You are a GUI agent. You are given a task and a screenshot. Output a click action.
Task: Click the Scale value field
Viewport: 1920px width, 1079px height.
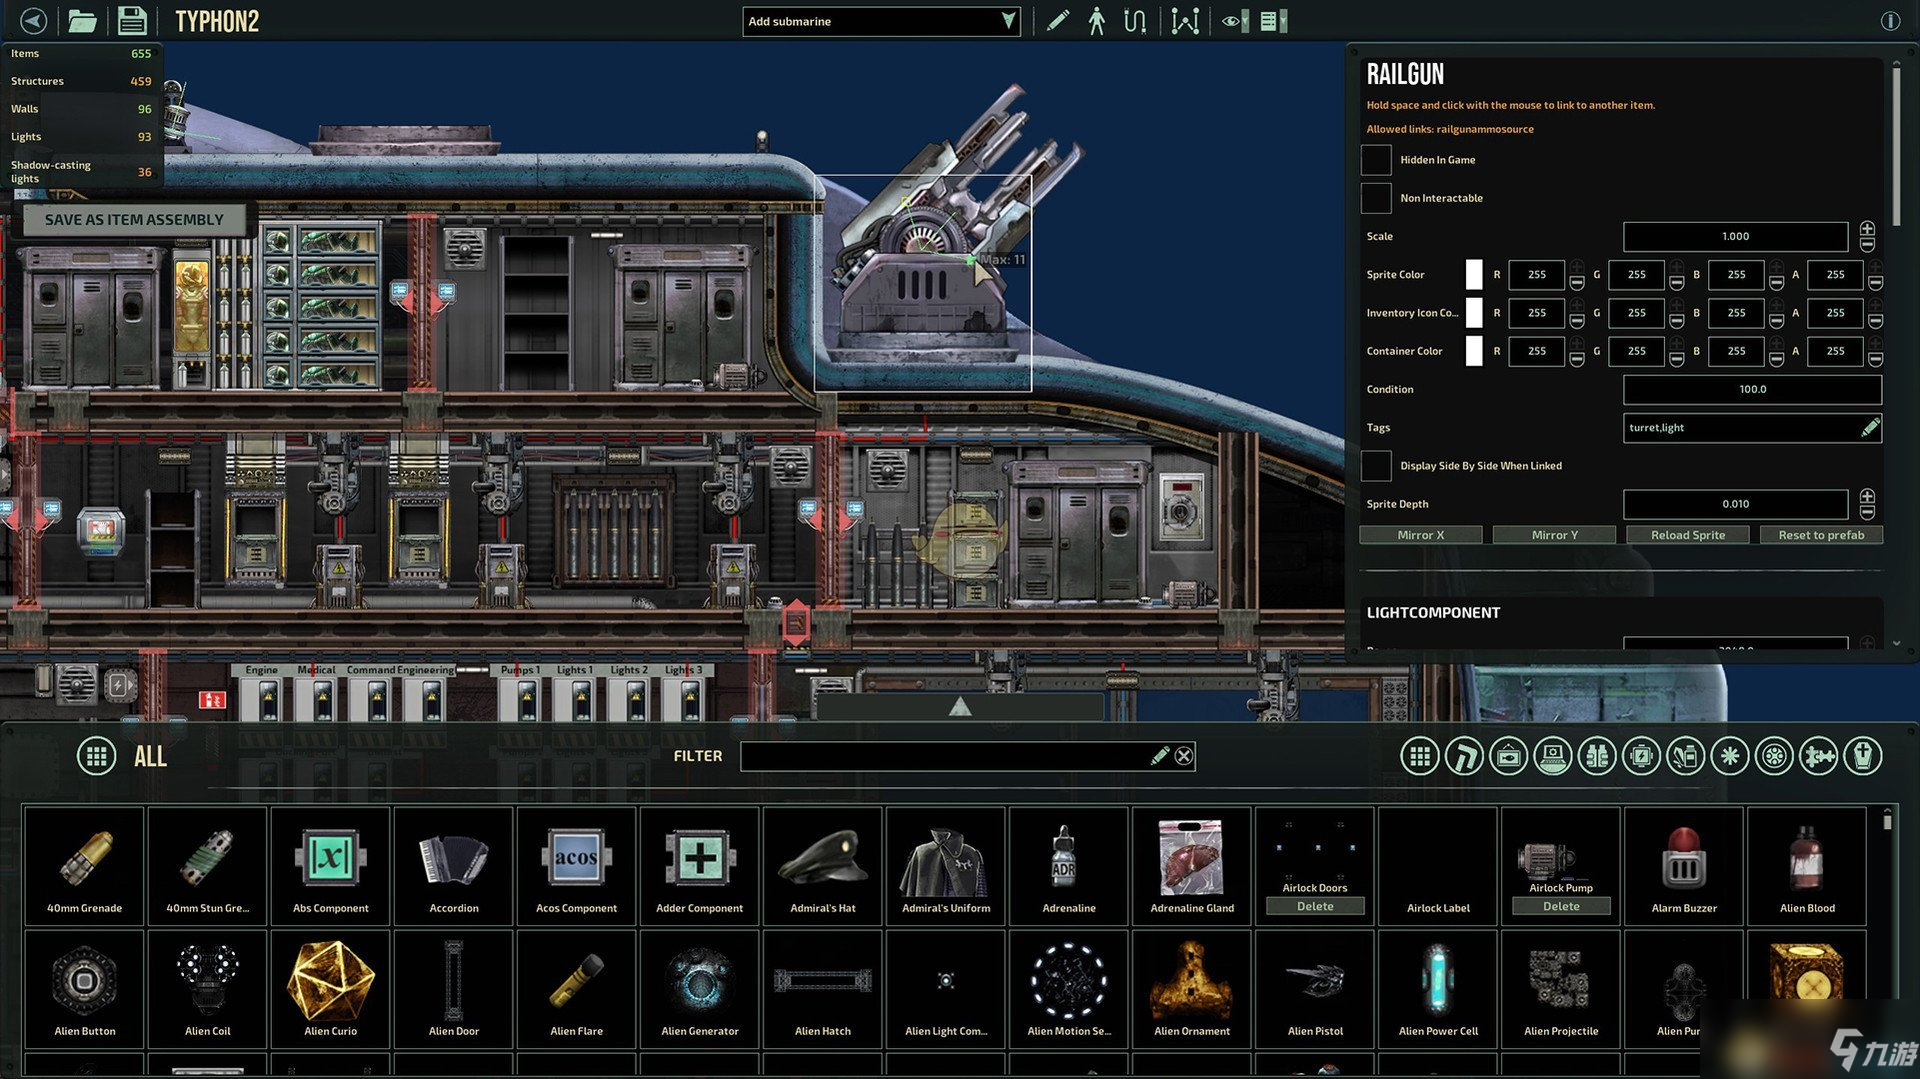tap(1735, 237)
